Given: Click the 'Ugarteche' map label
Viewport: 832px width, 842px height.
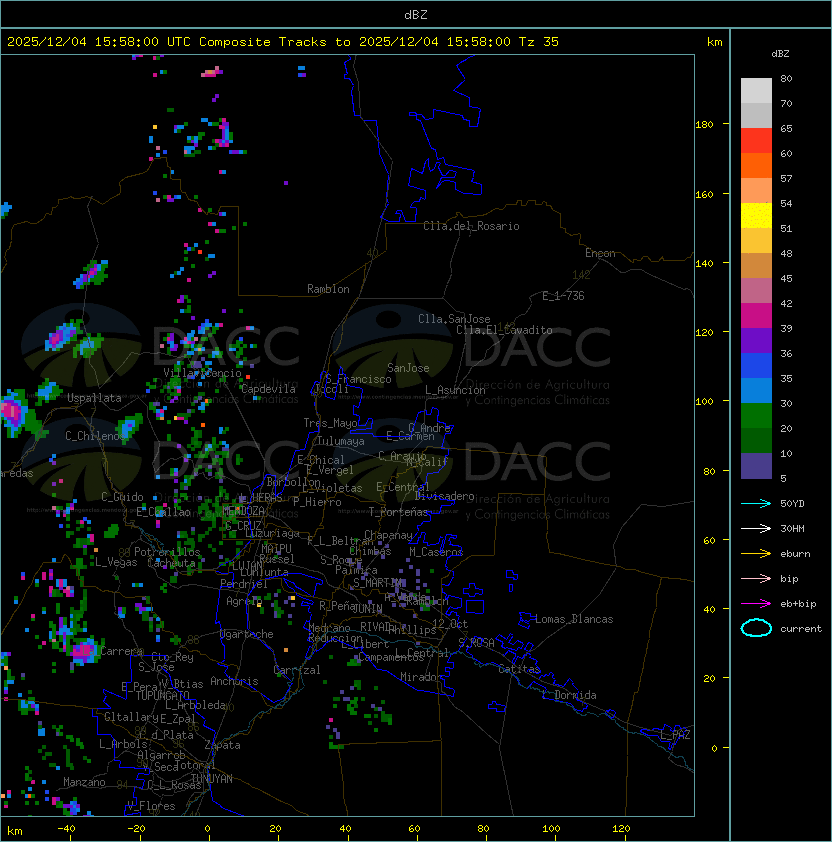Looking at the screenshot, I should tap(247, 634).
